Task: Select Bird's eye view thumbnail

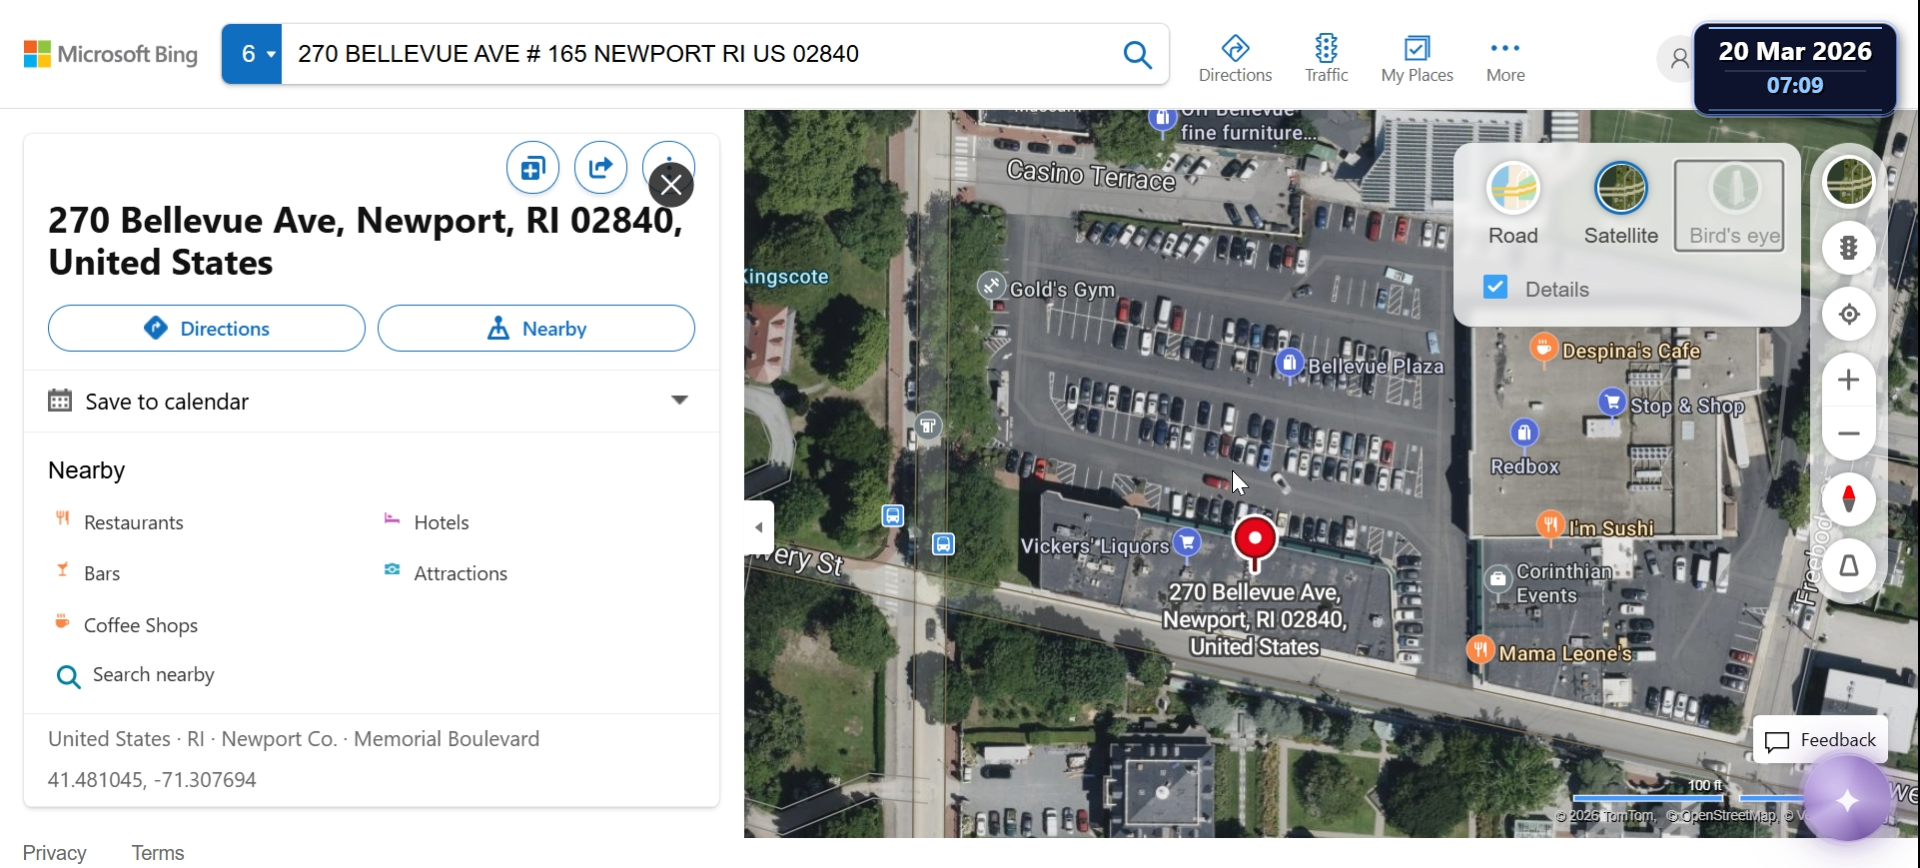Action: [1734, 205]
